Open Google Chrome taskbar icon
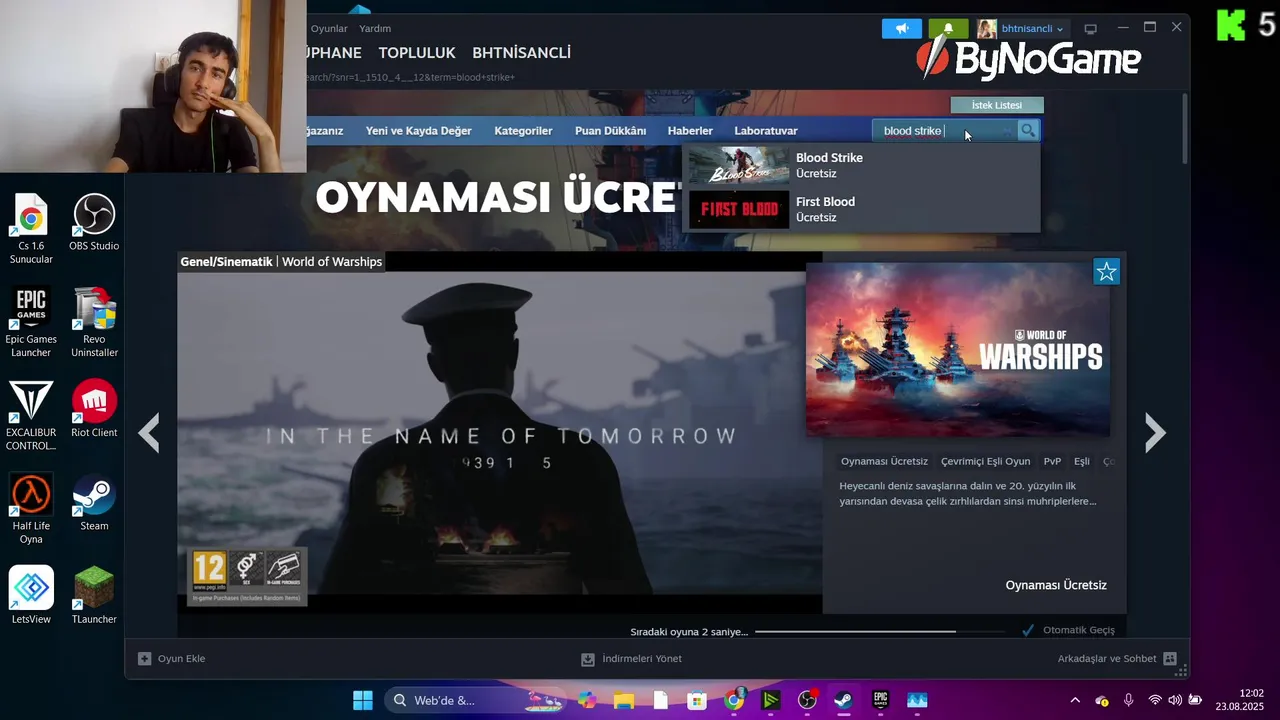The height and width of the screenshot is (720, 1280). [734, 700]
